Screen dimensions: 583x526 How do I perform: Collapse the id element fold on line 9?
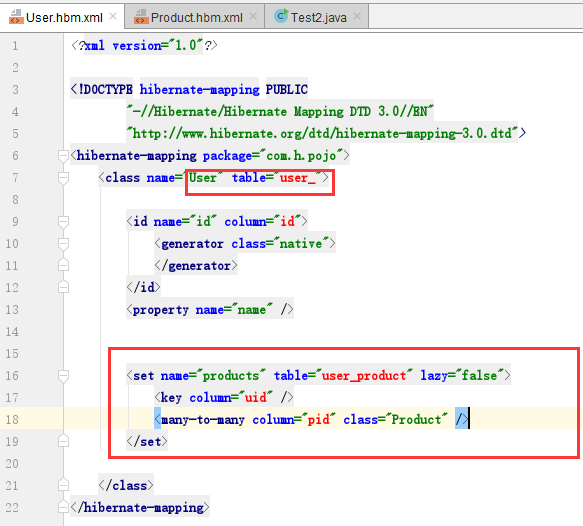coord(64,222)
